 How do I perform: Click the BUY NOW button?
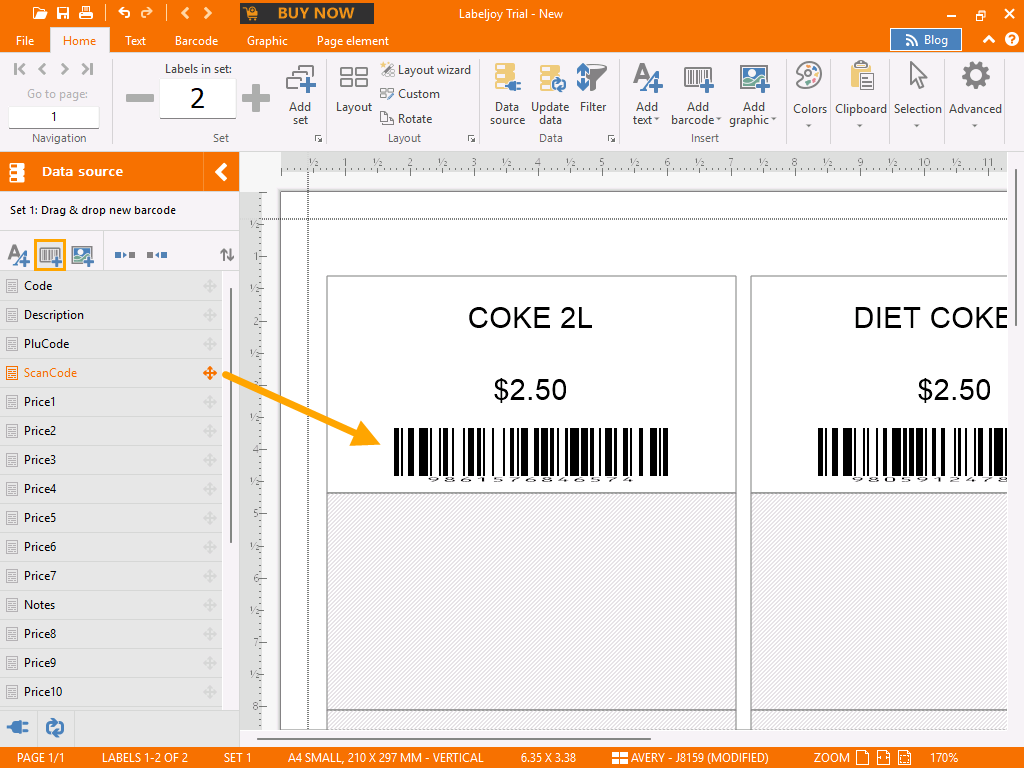tap(307, 13)
